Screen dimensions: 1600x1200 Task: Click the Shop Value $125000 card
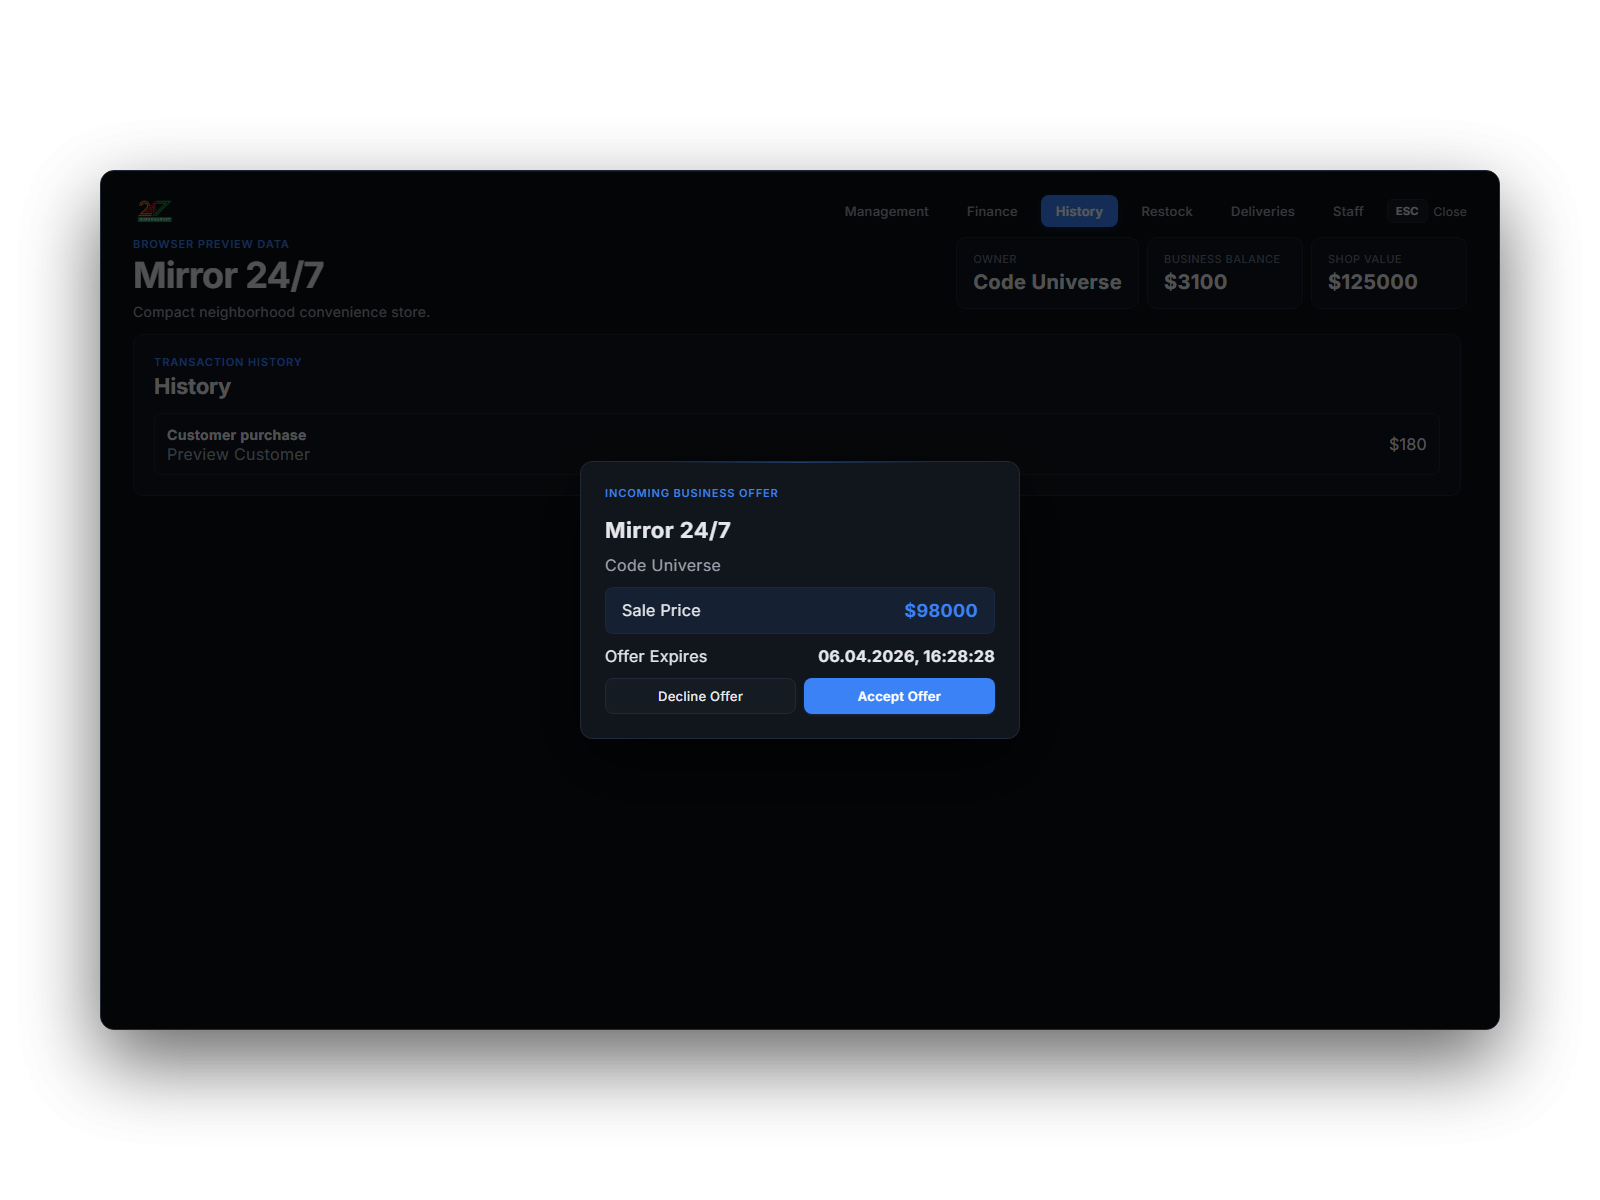coord(1388,273)
